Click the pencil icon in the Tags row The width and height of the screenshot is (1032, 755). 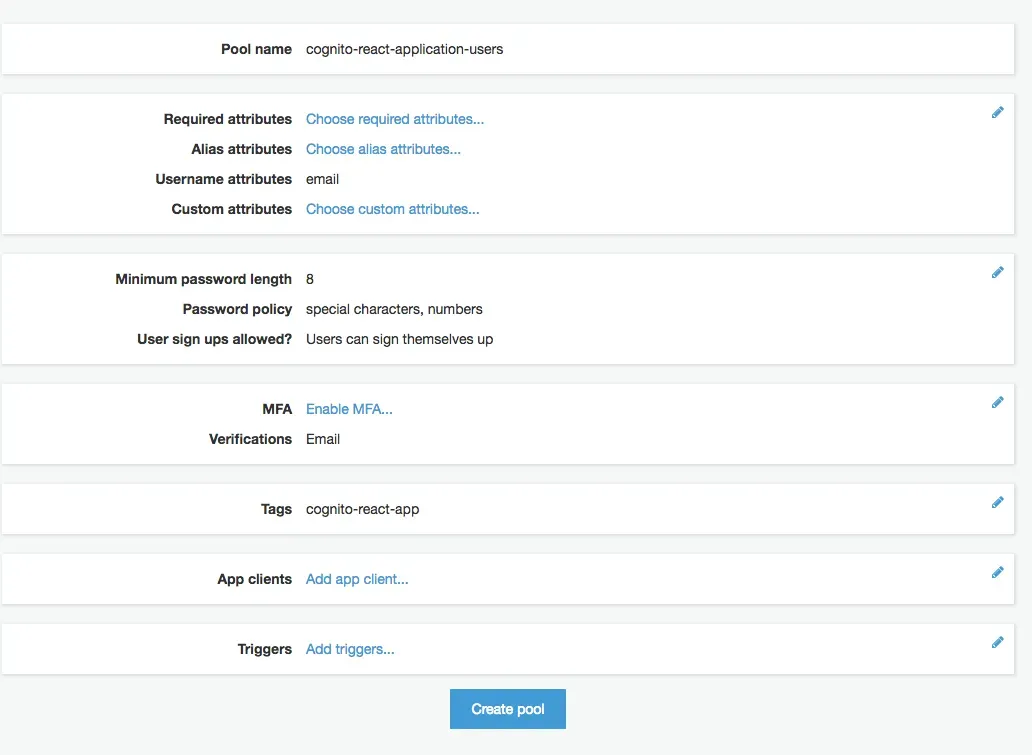998,502
